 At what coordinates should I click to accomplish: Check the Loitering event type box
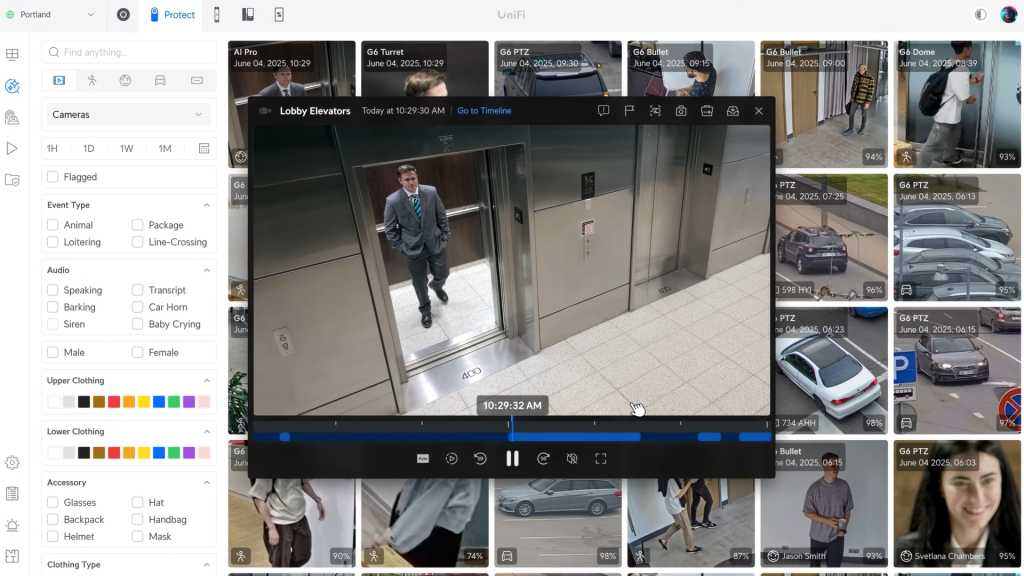[53, 242]
